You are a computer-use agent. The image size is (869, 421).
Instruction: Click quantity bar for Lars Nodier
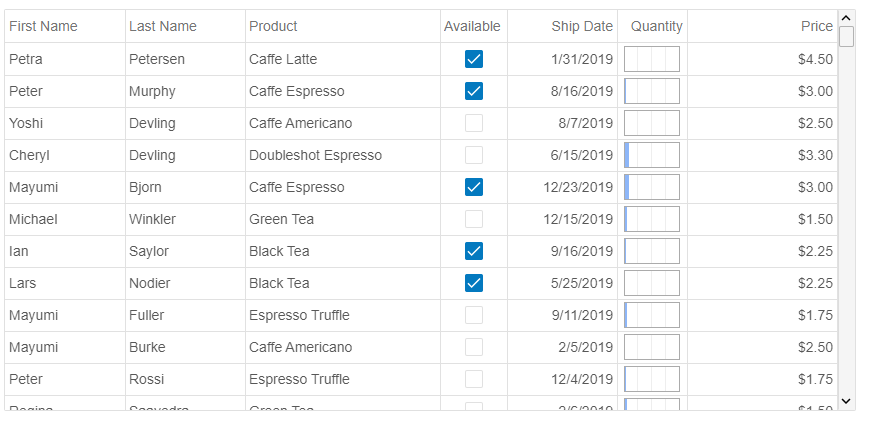click(652, 283)
